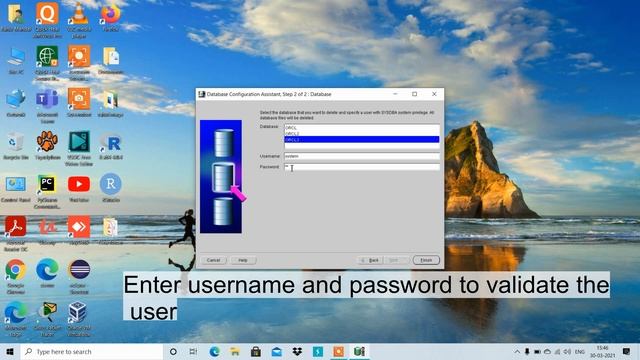
Task: Open VLC media player desktop shortcut
Action: pyautogui.click(x=79, y=20)
